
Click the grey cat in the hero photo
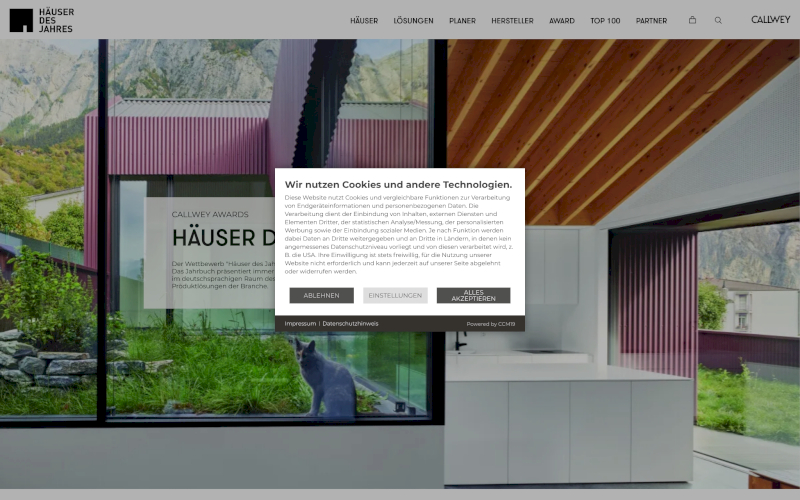pyautogui.click(x=326, y=378)
